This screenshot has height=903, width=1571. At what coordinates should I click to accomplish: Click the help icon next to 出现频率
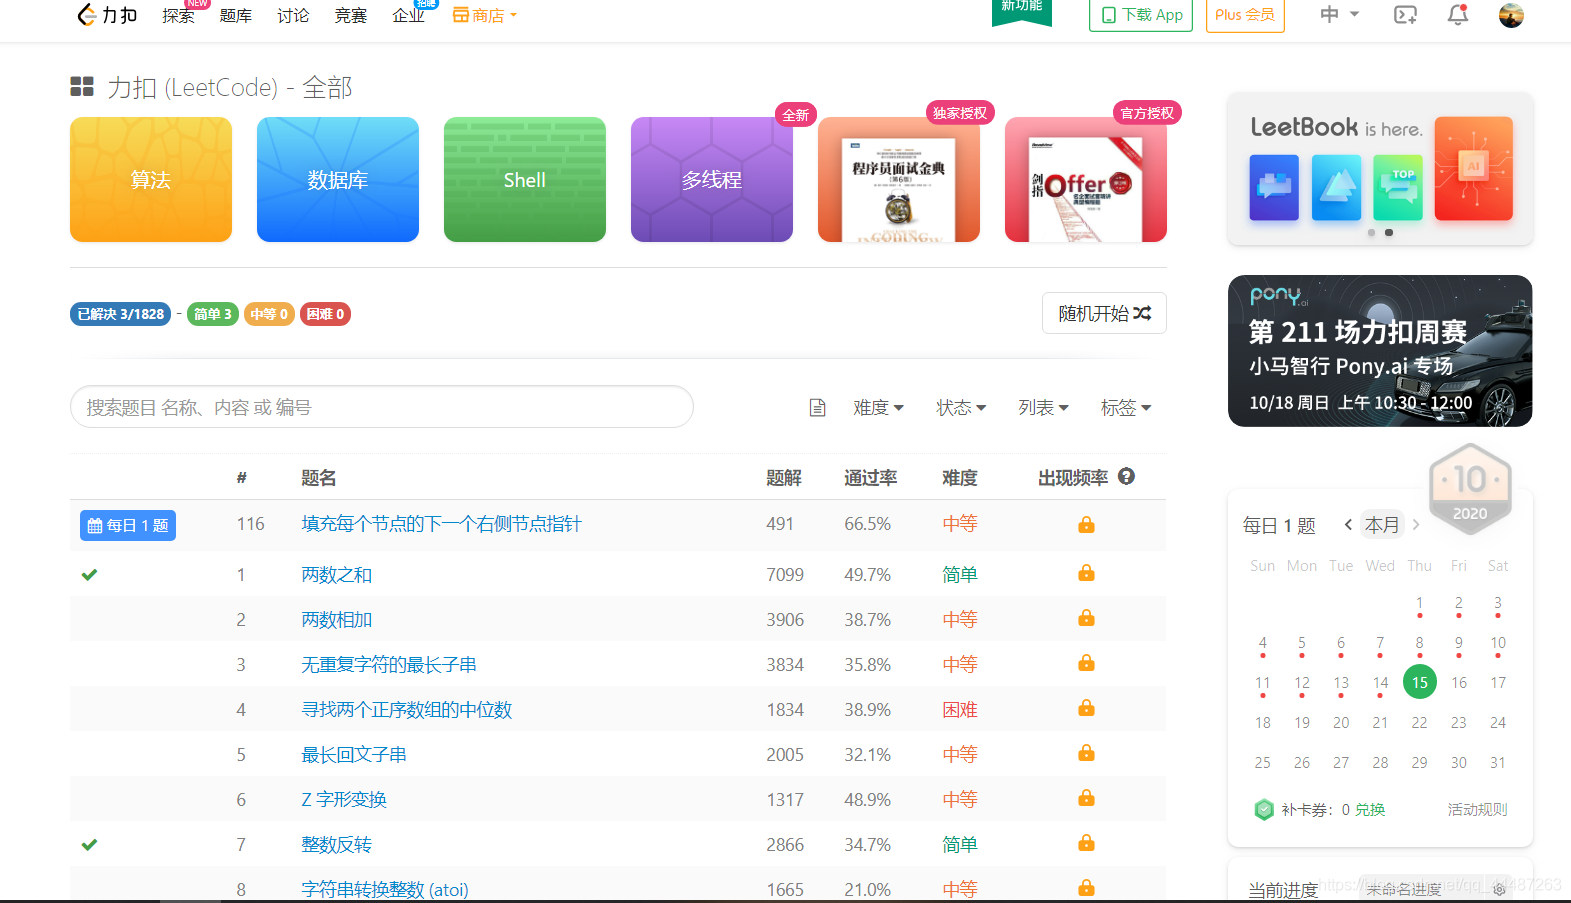(x=1126, y=477)
